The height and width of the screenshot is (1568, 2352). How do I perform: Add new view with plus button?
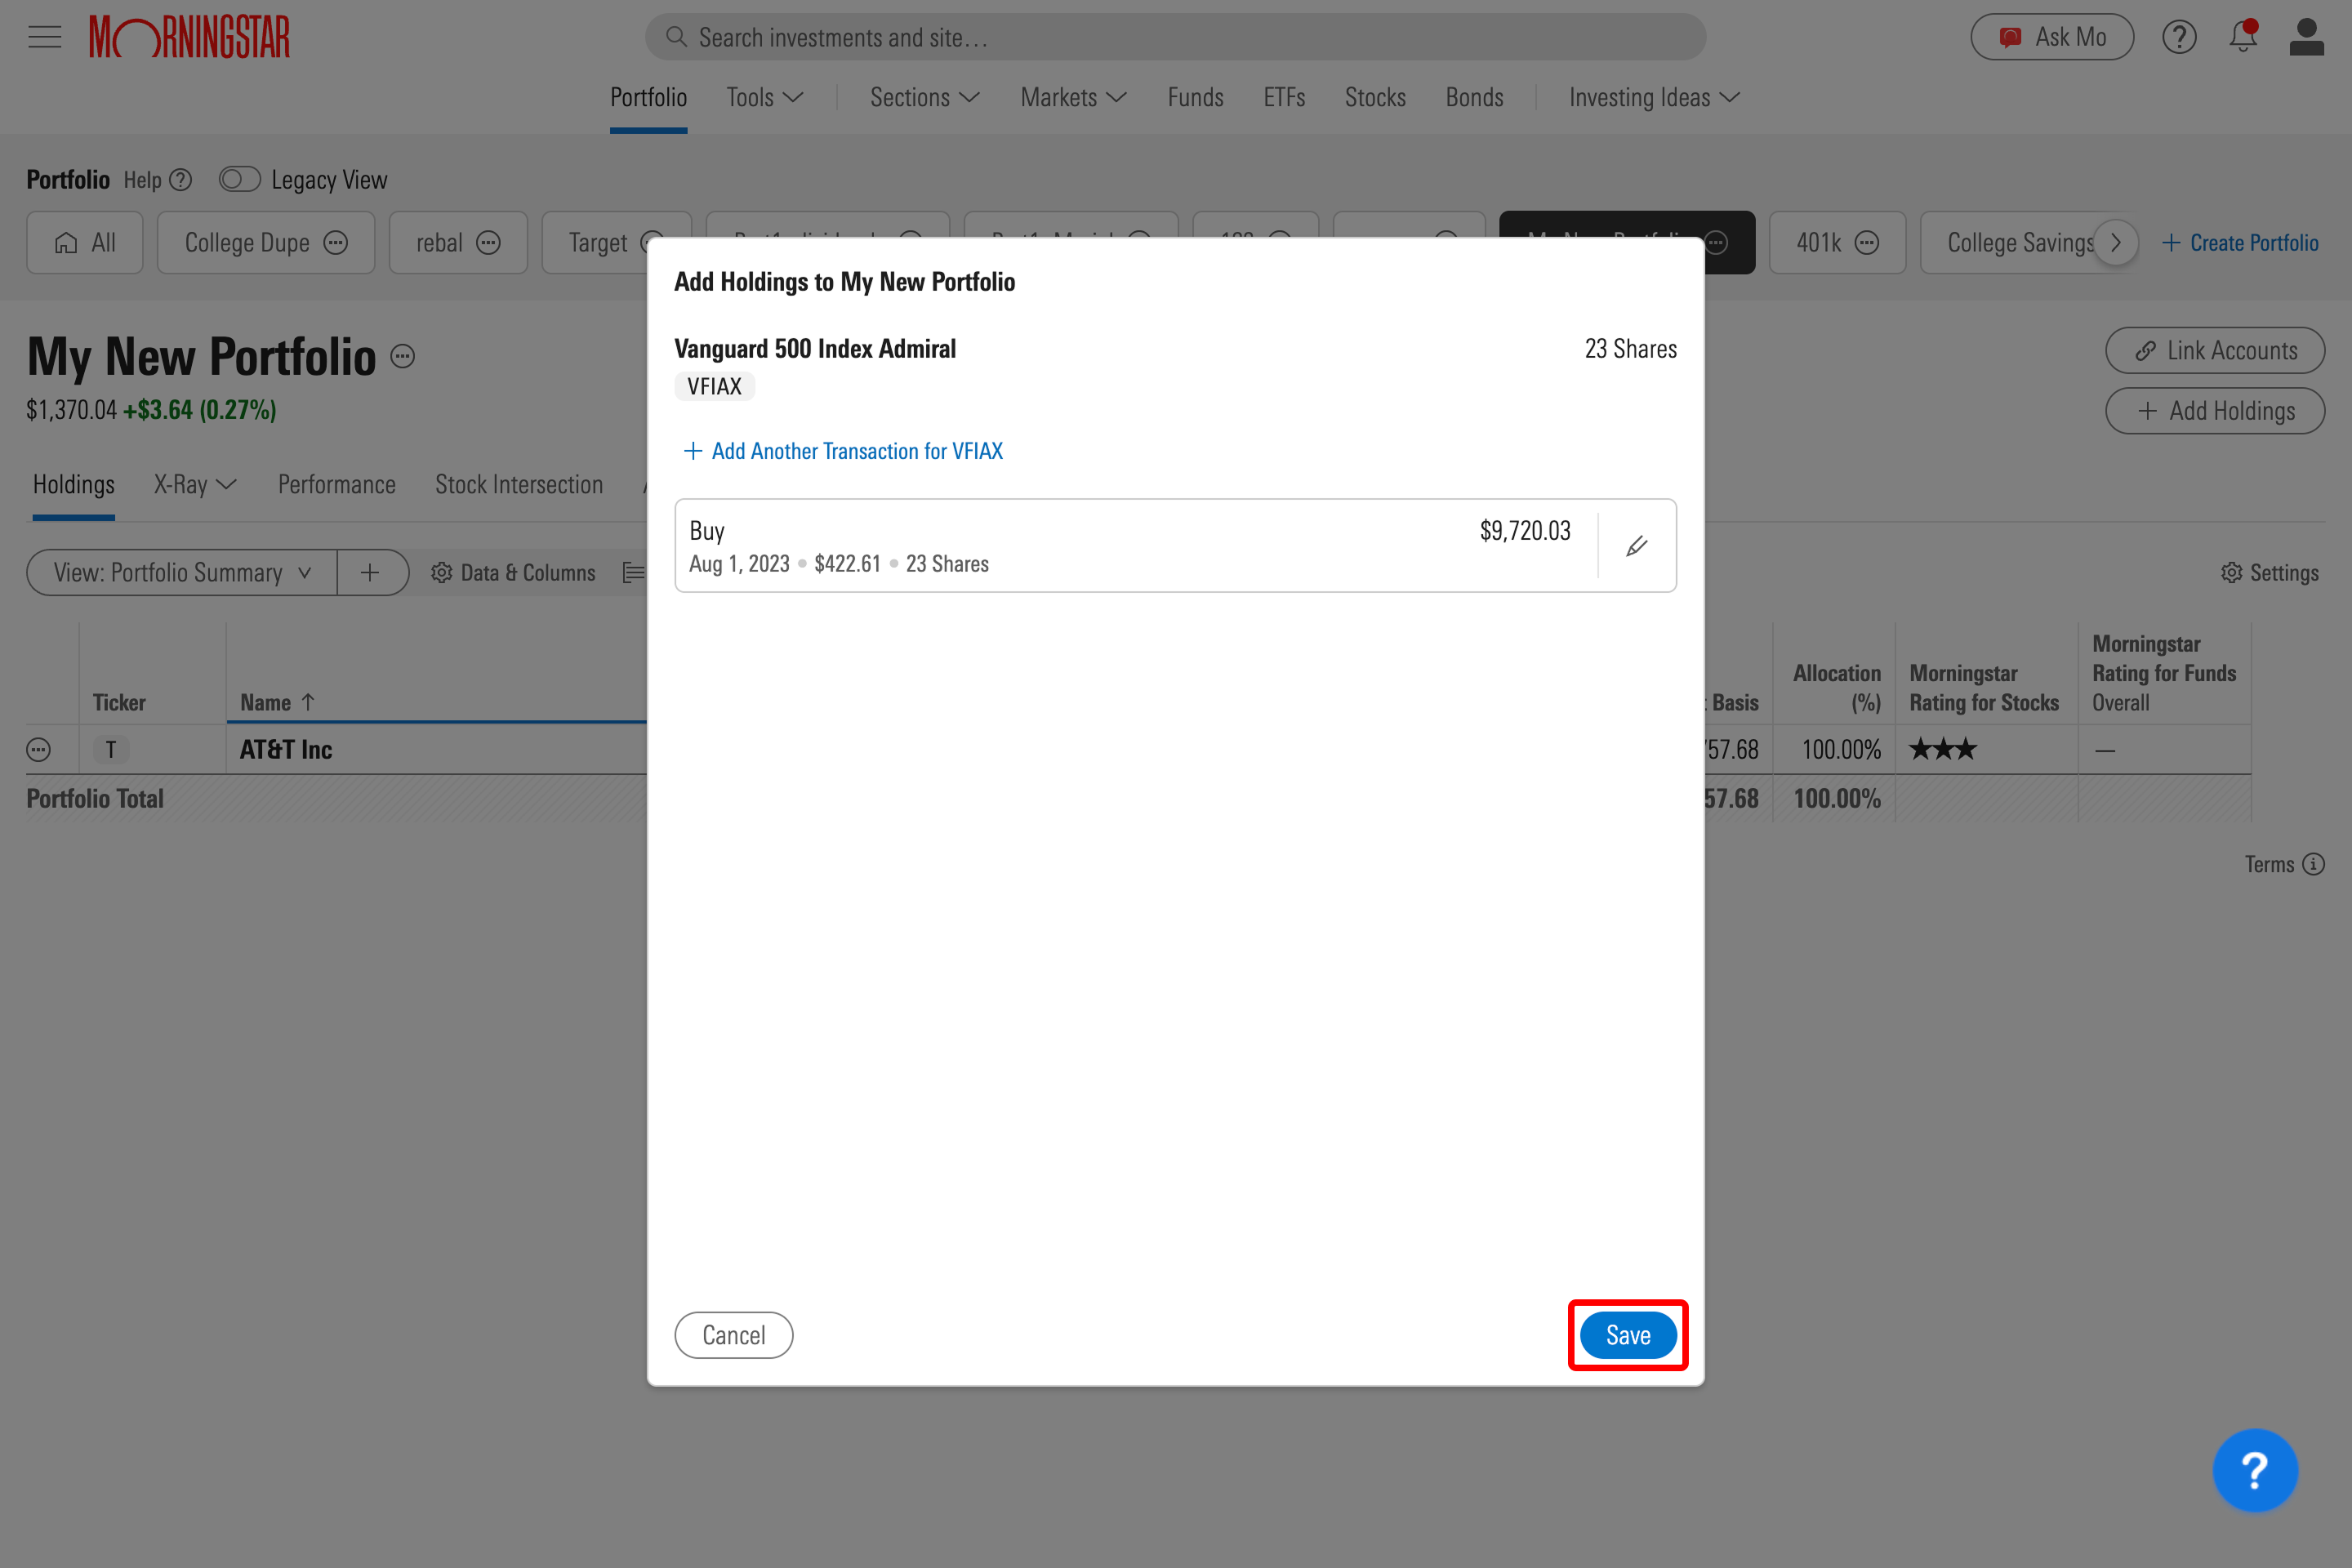(x=370, y=573)
